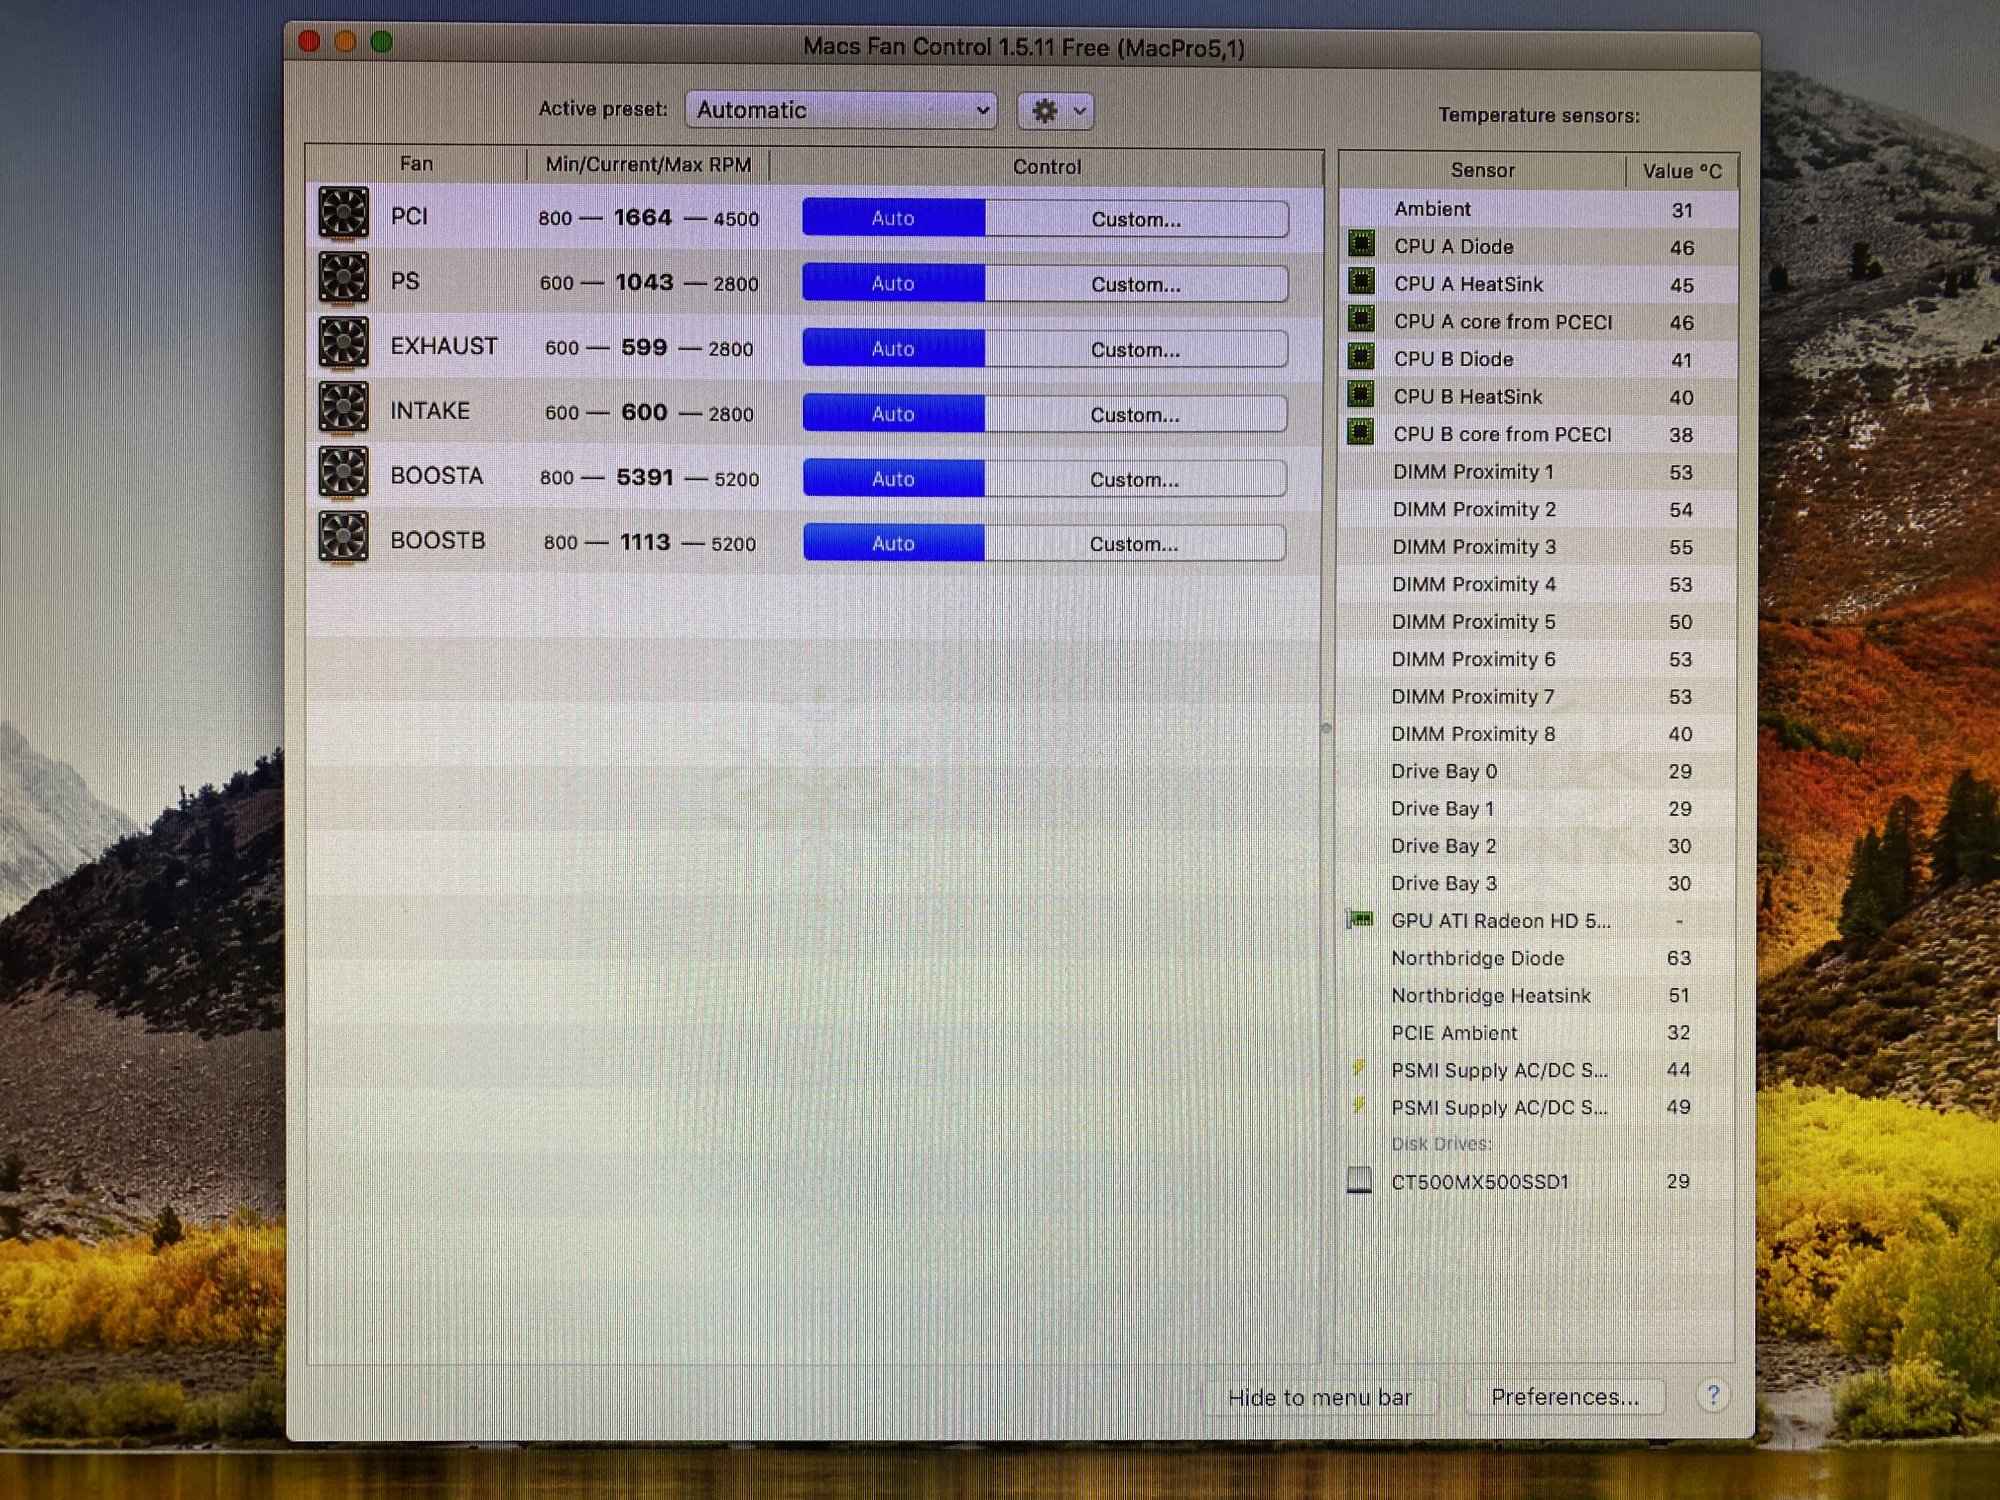The image size is (2000, 1500).
Task: Click CPU B core from PCECI chip icon
Action: tap(1361, 432)
